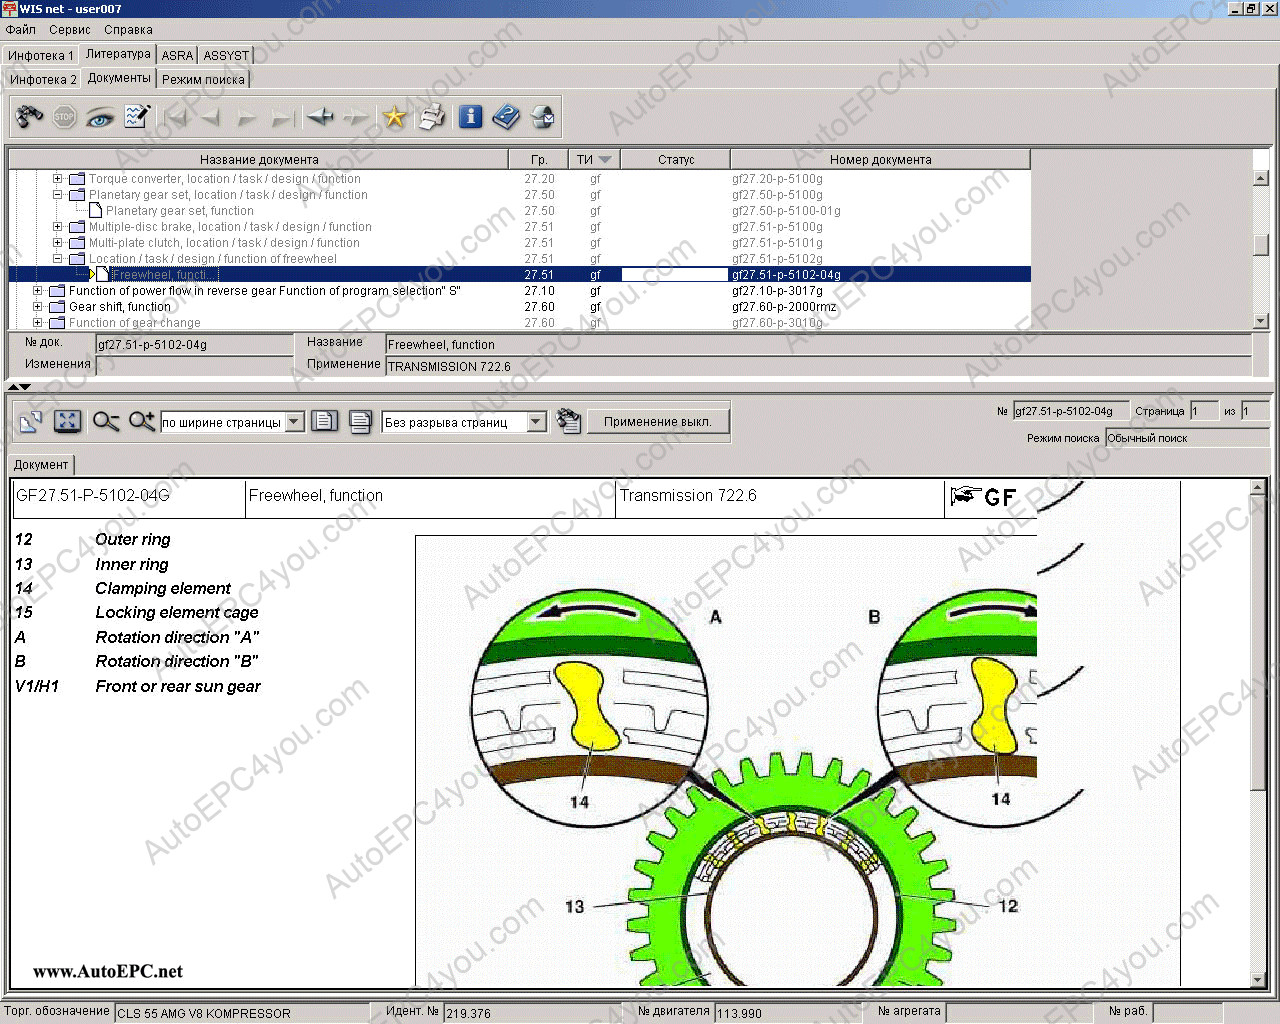Print the document using printer icon

tap(431, 117)
